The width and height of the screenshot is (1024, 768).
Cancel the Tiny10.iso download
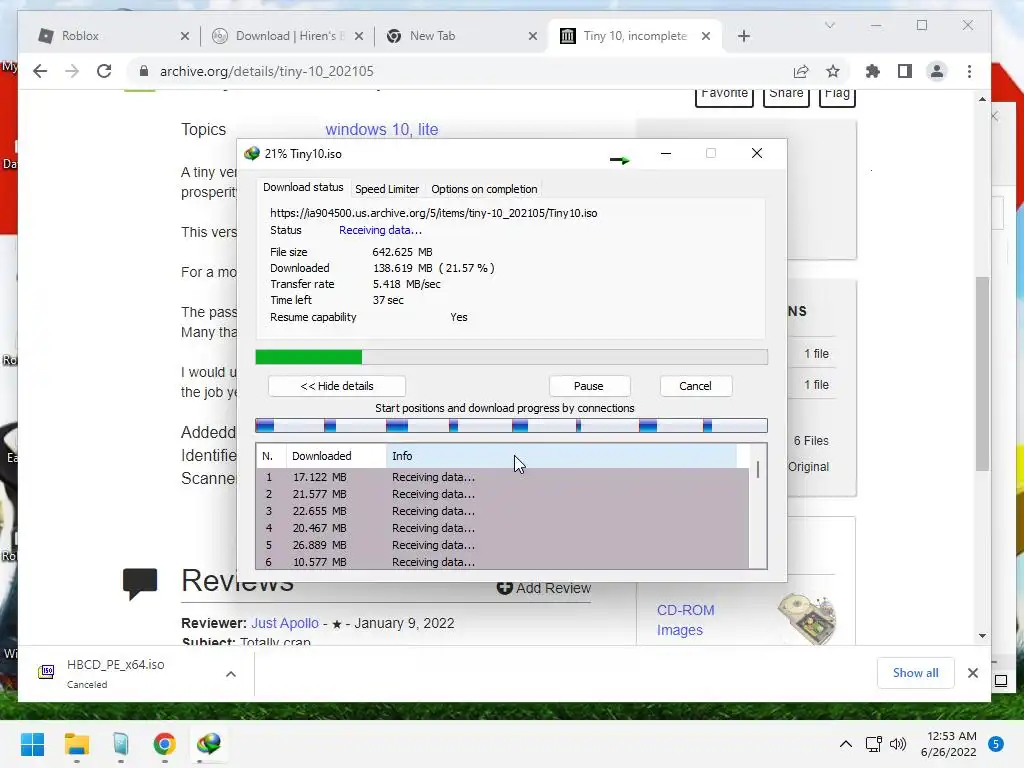pyautogui.click(x=696, y=386)
